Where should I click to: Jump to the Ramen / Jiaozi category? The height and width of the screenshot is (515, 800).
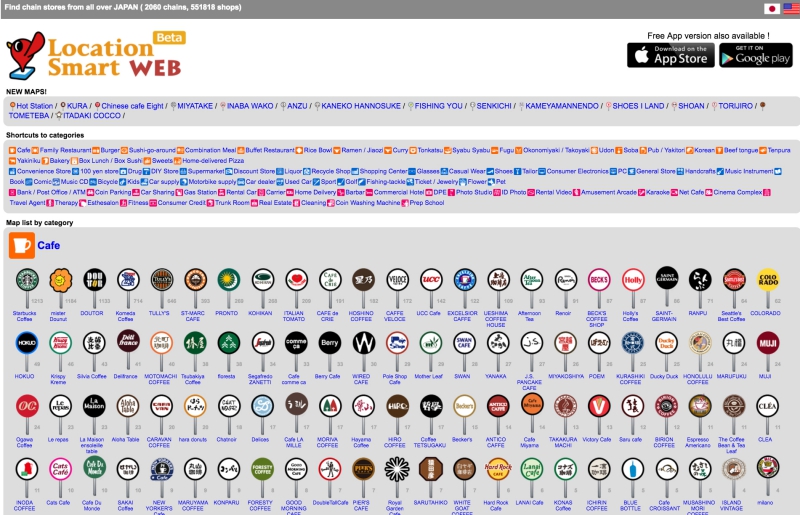click(x=362, y=150)
